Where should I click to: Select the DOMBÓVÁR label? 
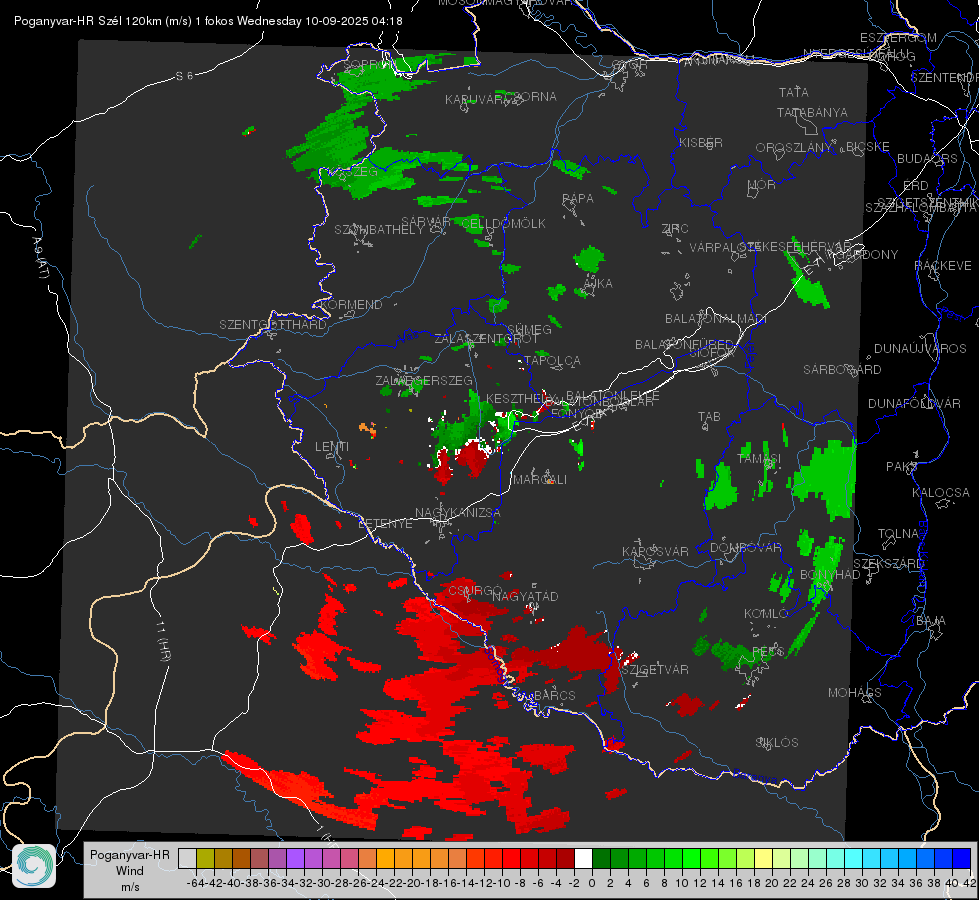tap(746, 548)
